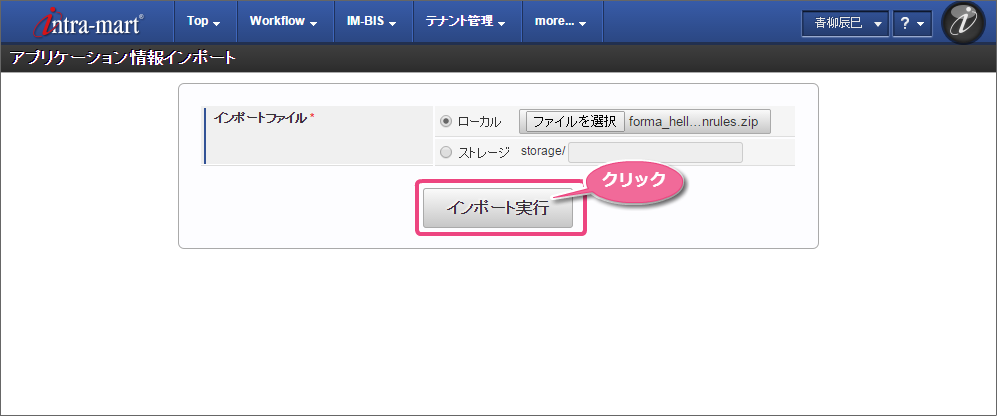Select the ローカル radio button
Viewport: 997px width, 416px height.
[x=446, y=121]
